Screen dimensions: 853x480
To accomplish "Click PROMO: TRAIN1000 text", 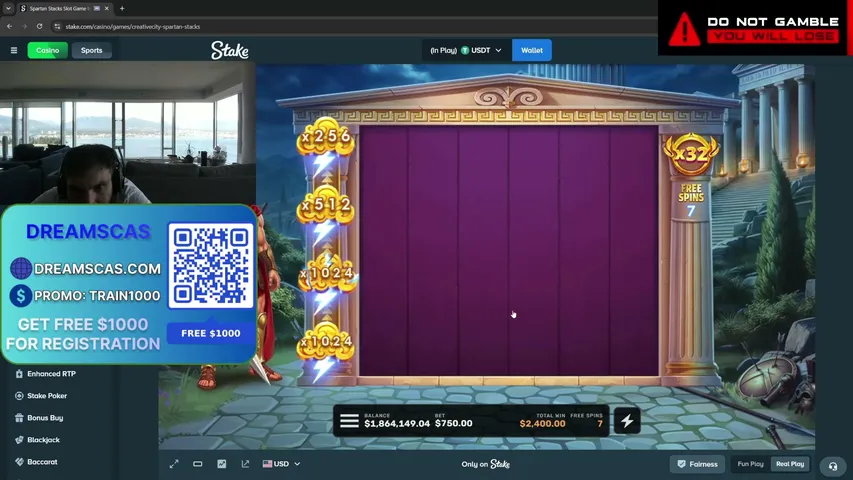I will (97, 296).
